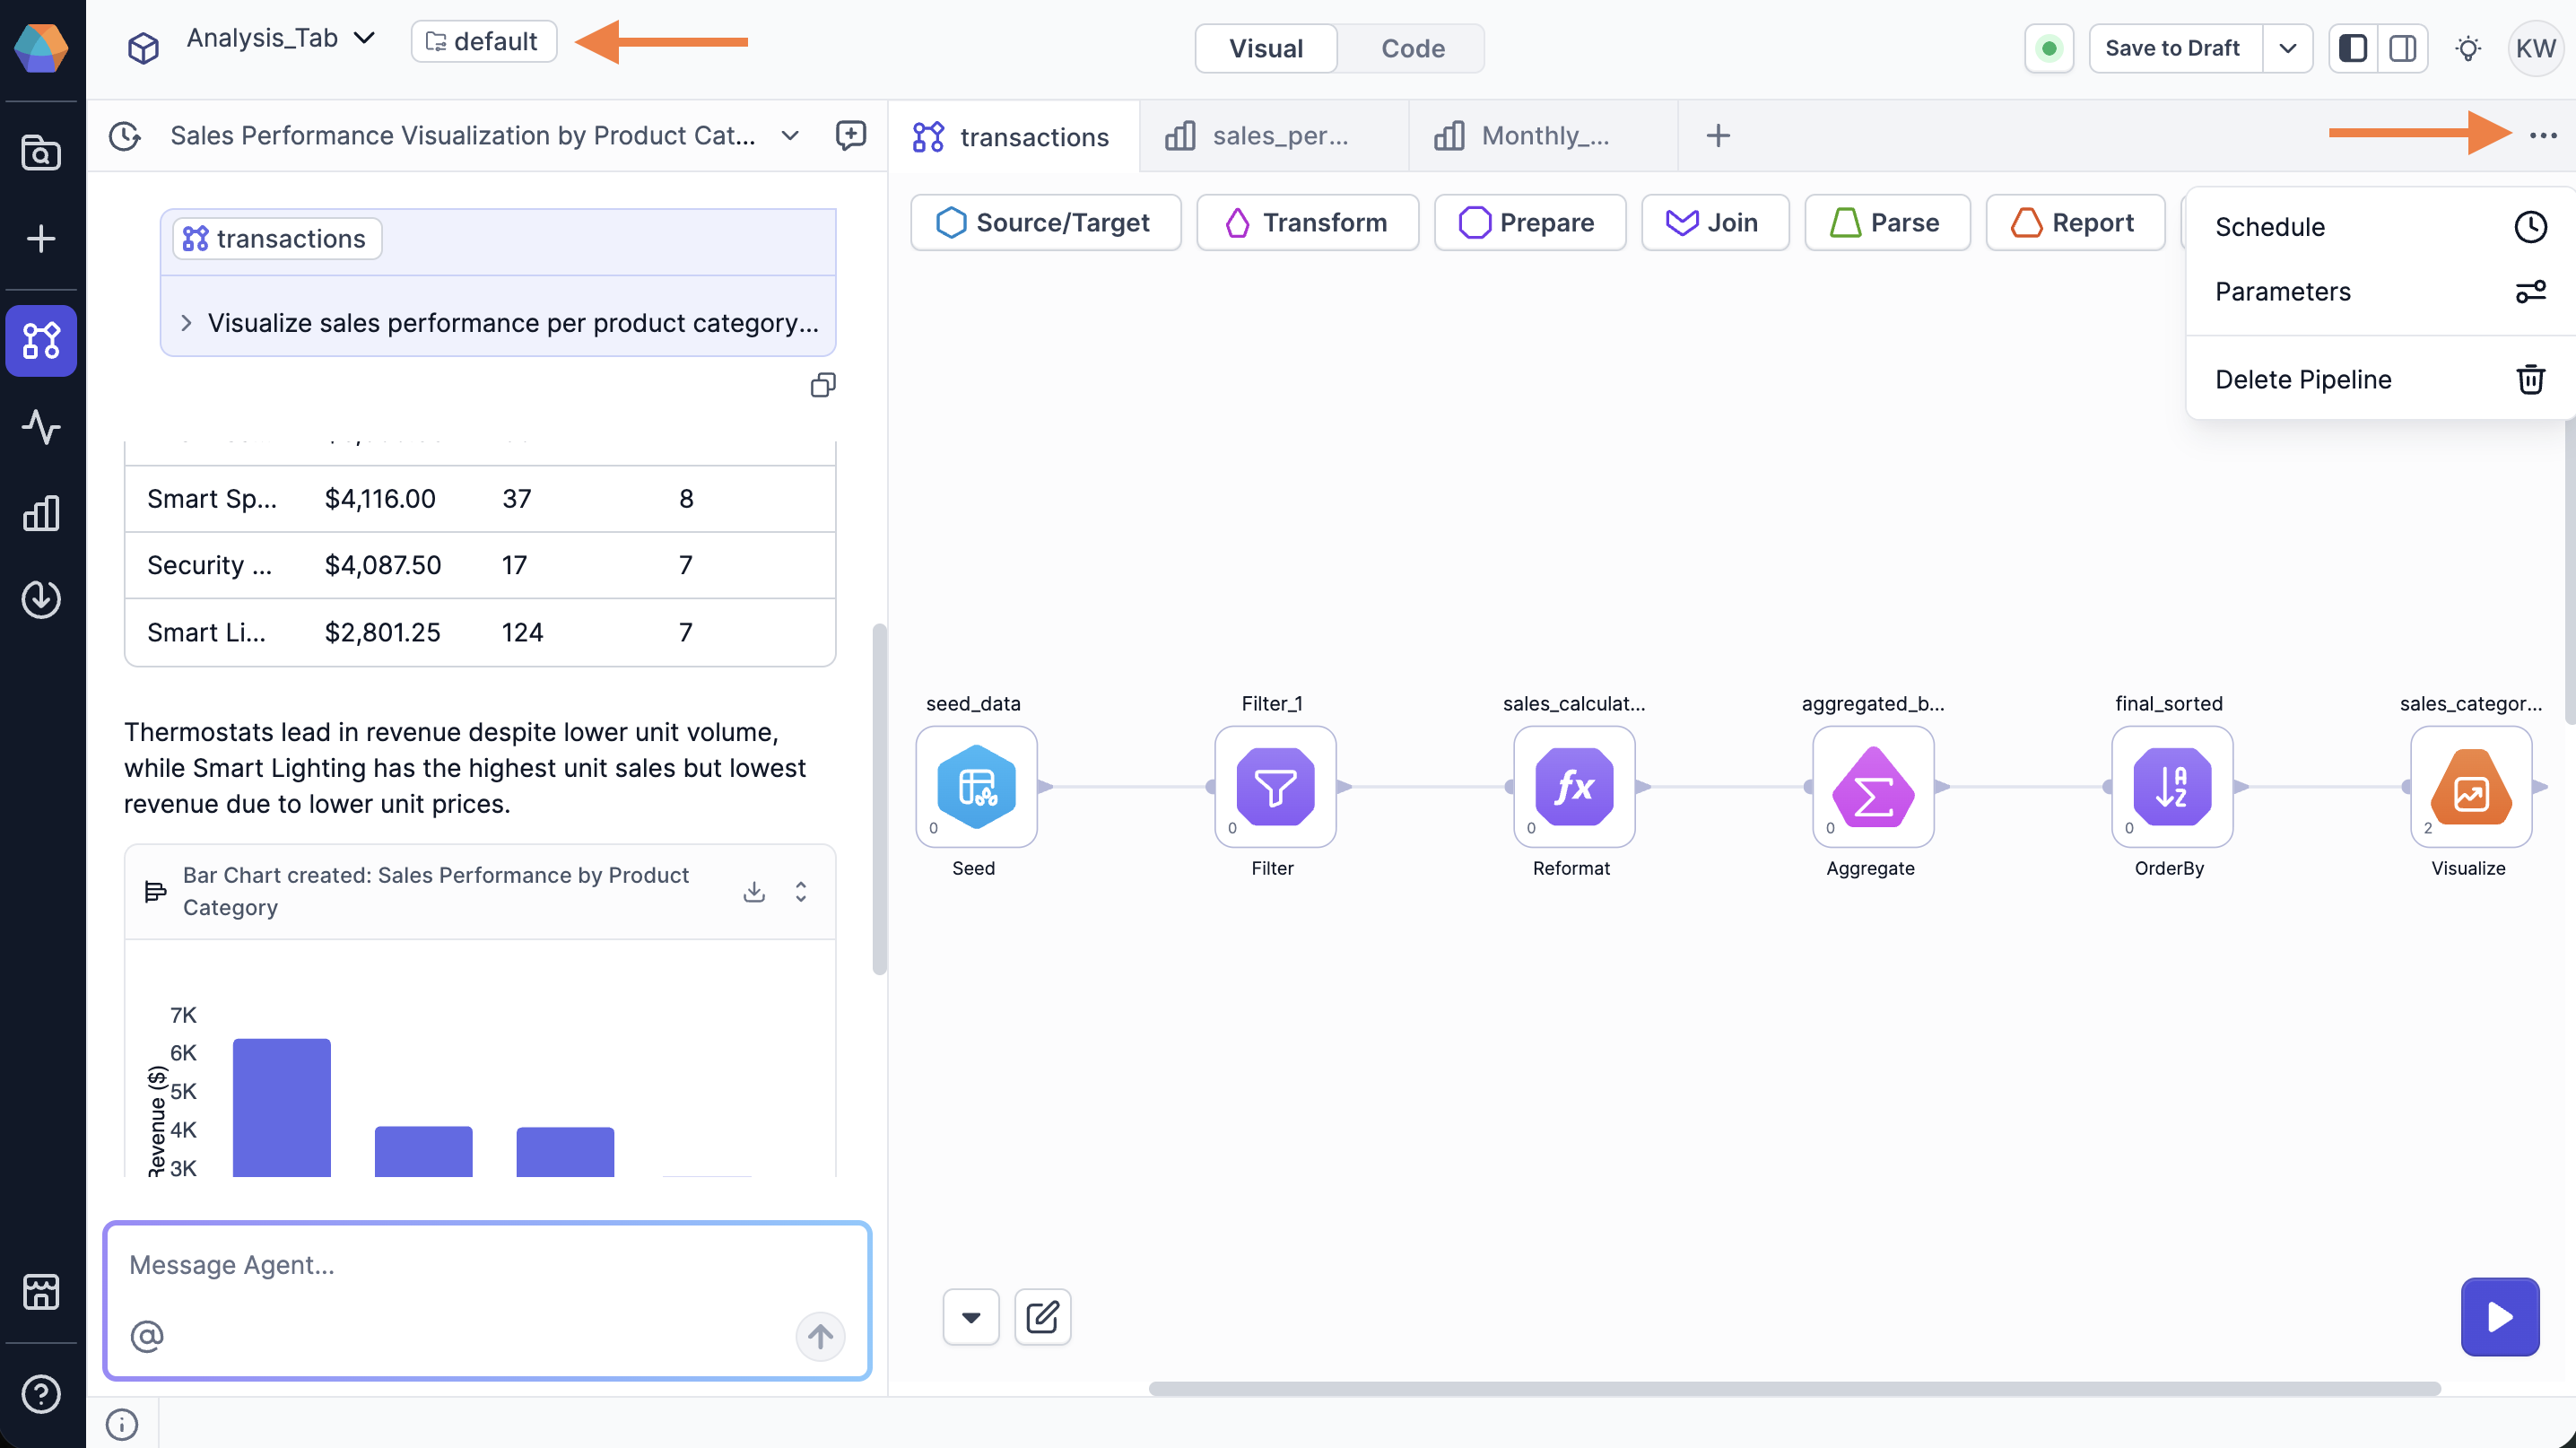Viewport: 2576px width, 1448px height.
Task: Switch to Code view
Action: (1412, 48)
